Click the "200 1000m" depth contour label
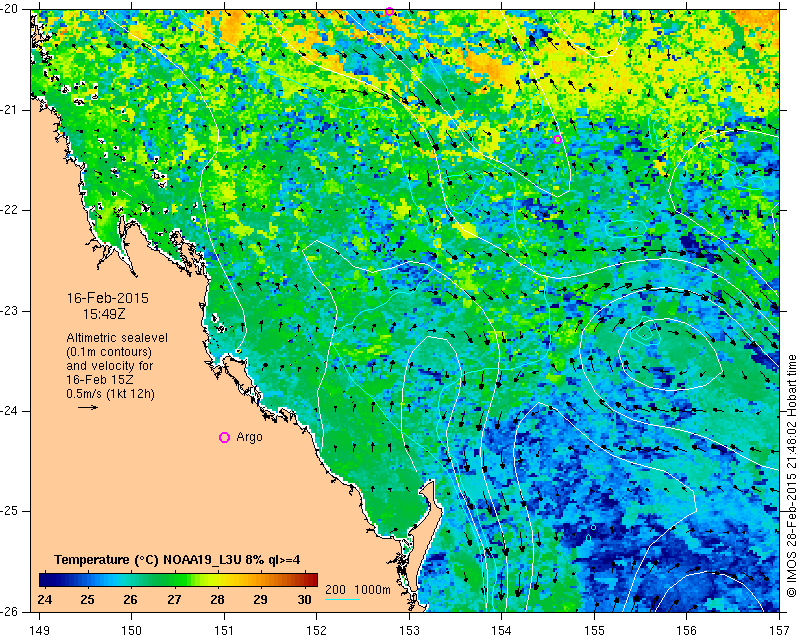This screenshot has height=640, width=800. click(x=358, y=590)
